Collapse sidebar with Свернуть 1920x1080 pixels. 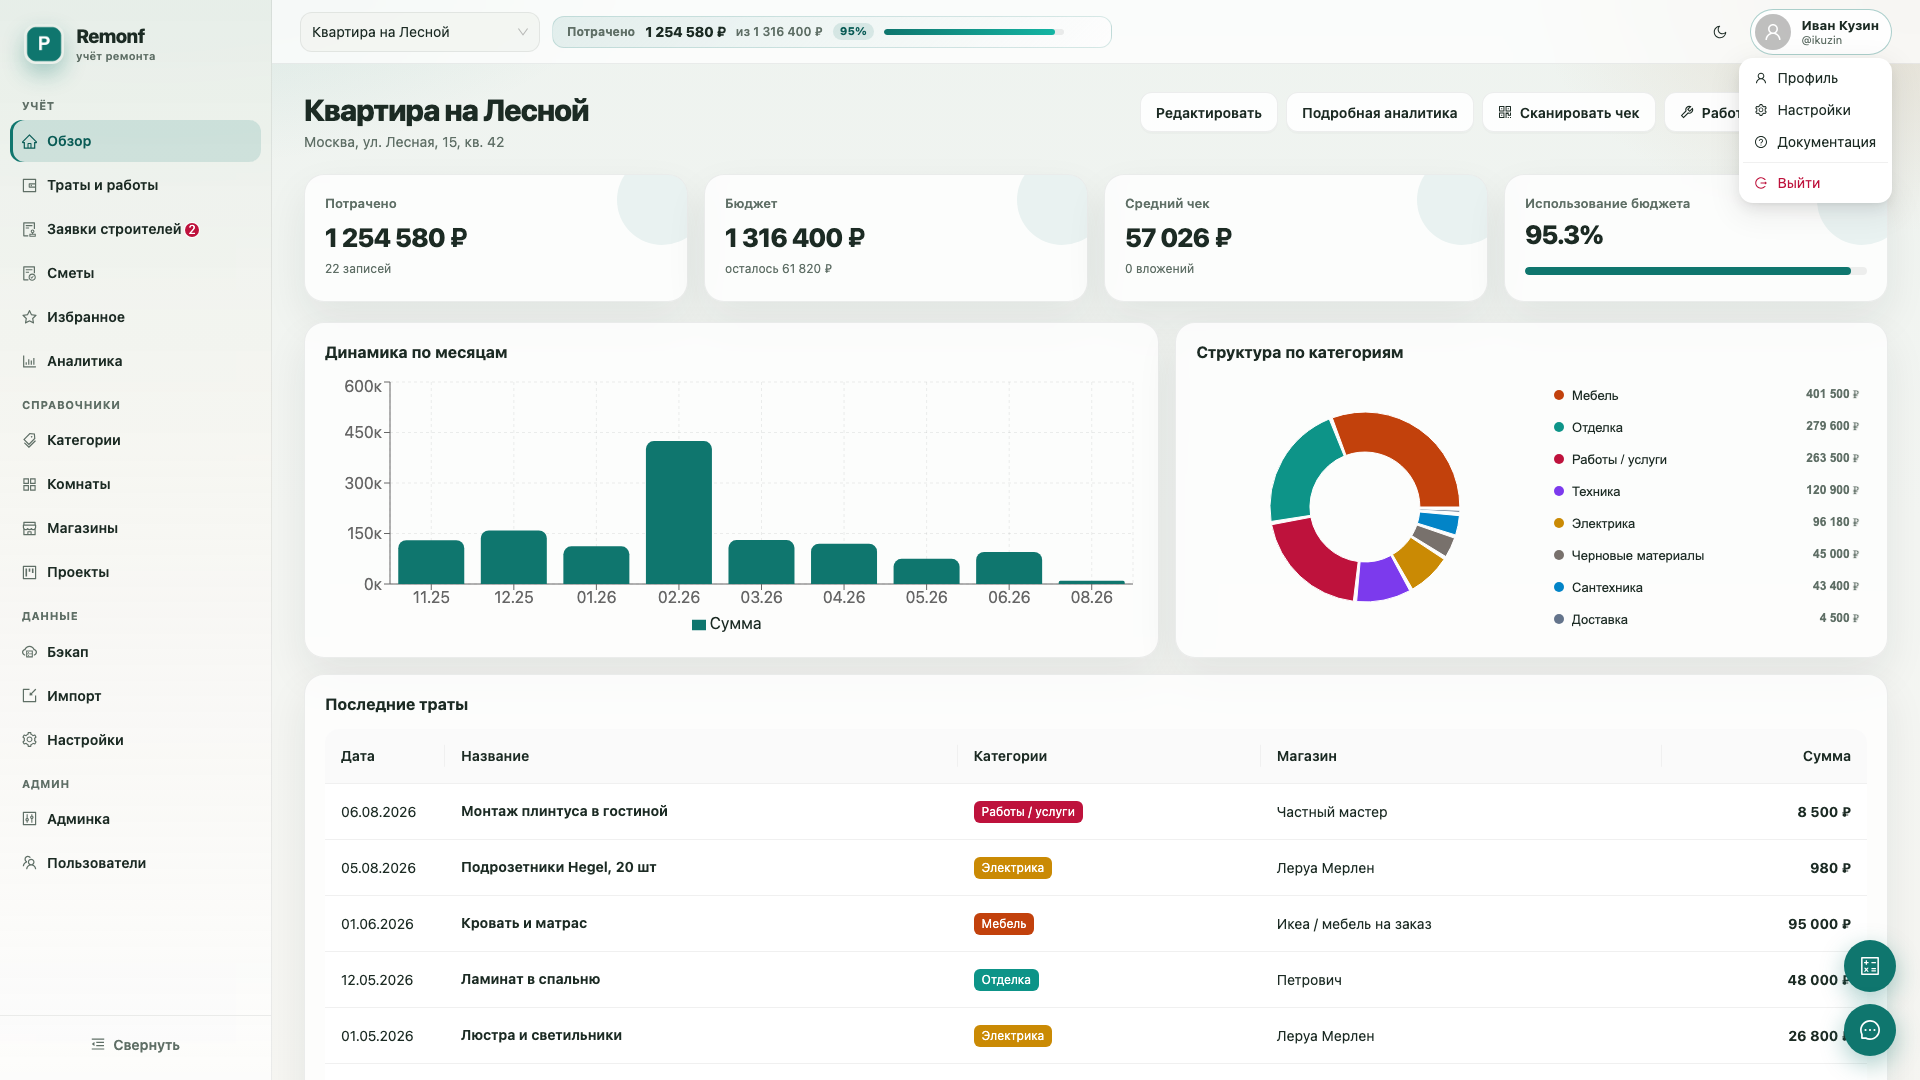click(136, 1045)
